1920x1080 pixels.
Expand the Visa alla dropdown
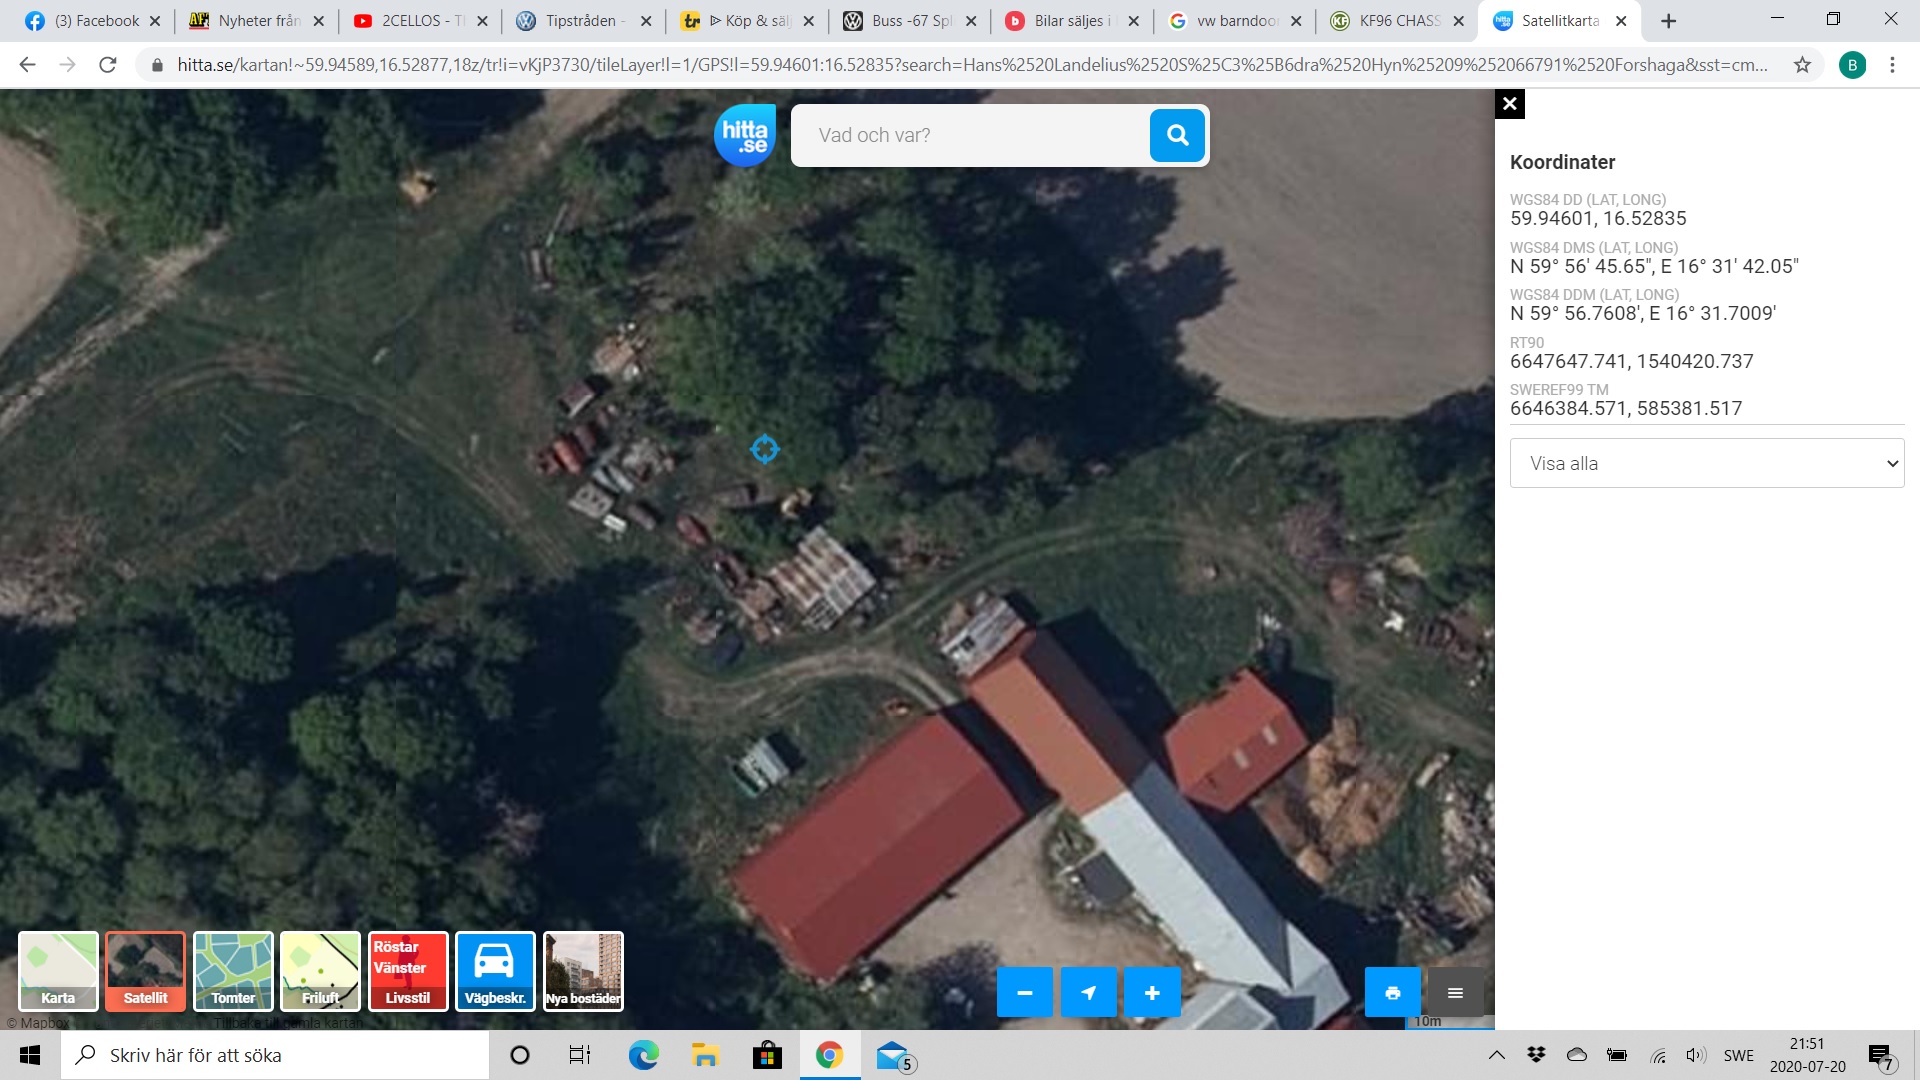click(x=1706, y=463)
